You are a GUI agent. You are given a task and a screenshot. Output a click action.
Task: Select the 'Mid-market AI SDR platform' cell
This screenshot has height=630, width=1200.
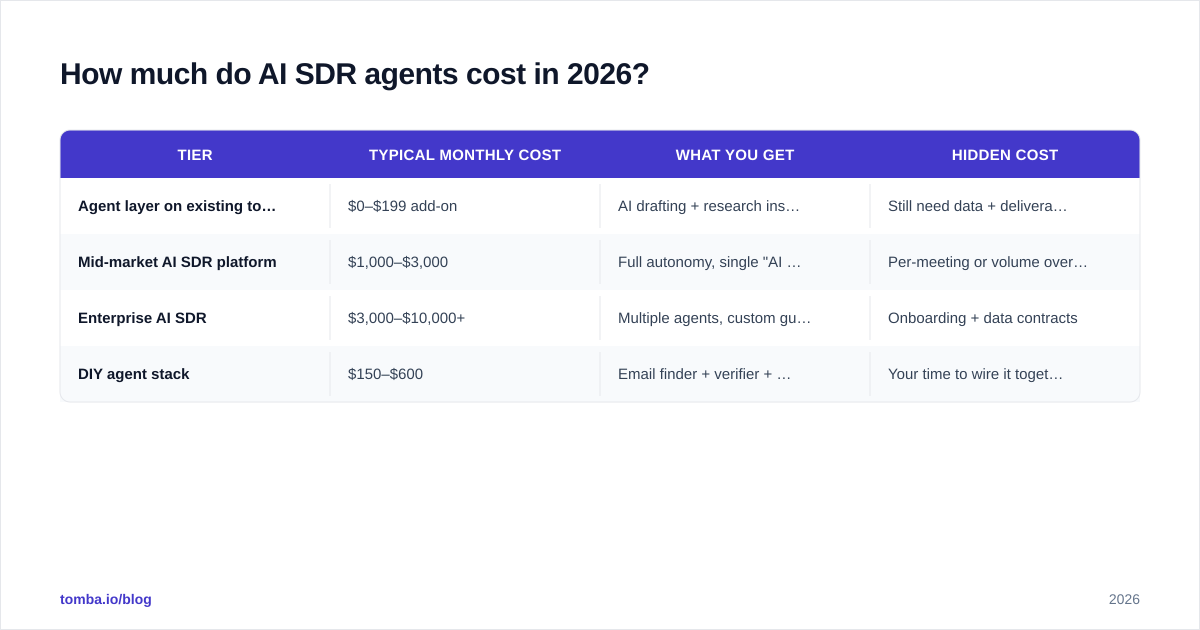(195, 262)
